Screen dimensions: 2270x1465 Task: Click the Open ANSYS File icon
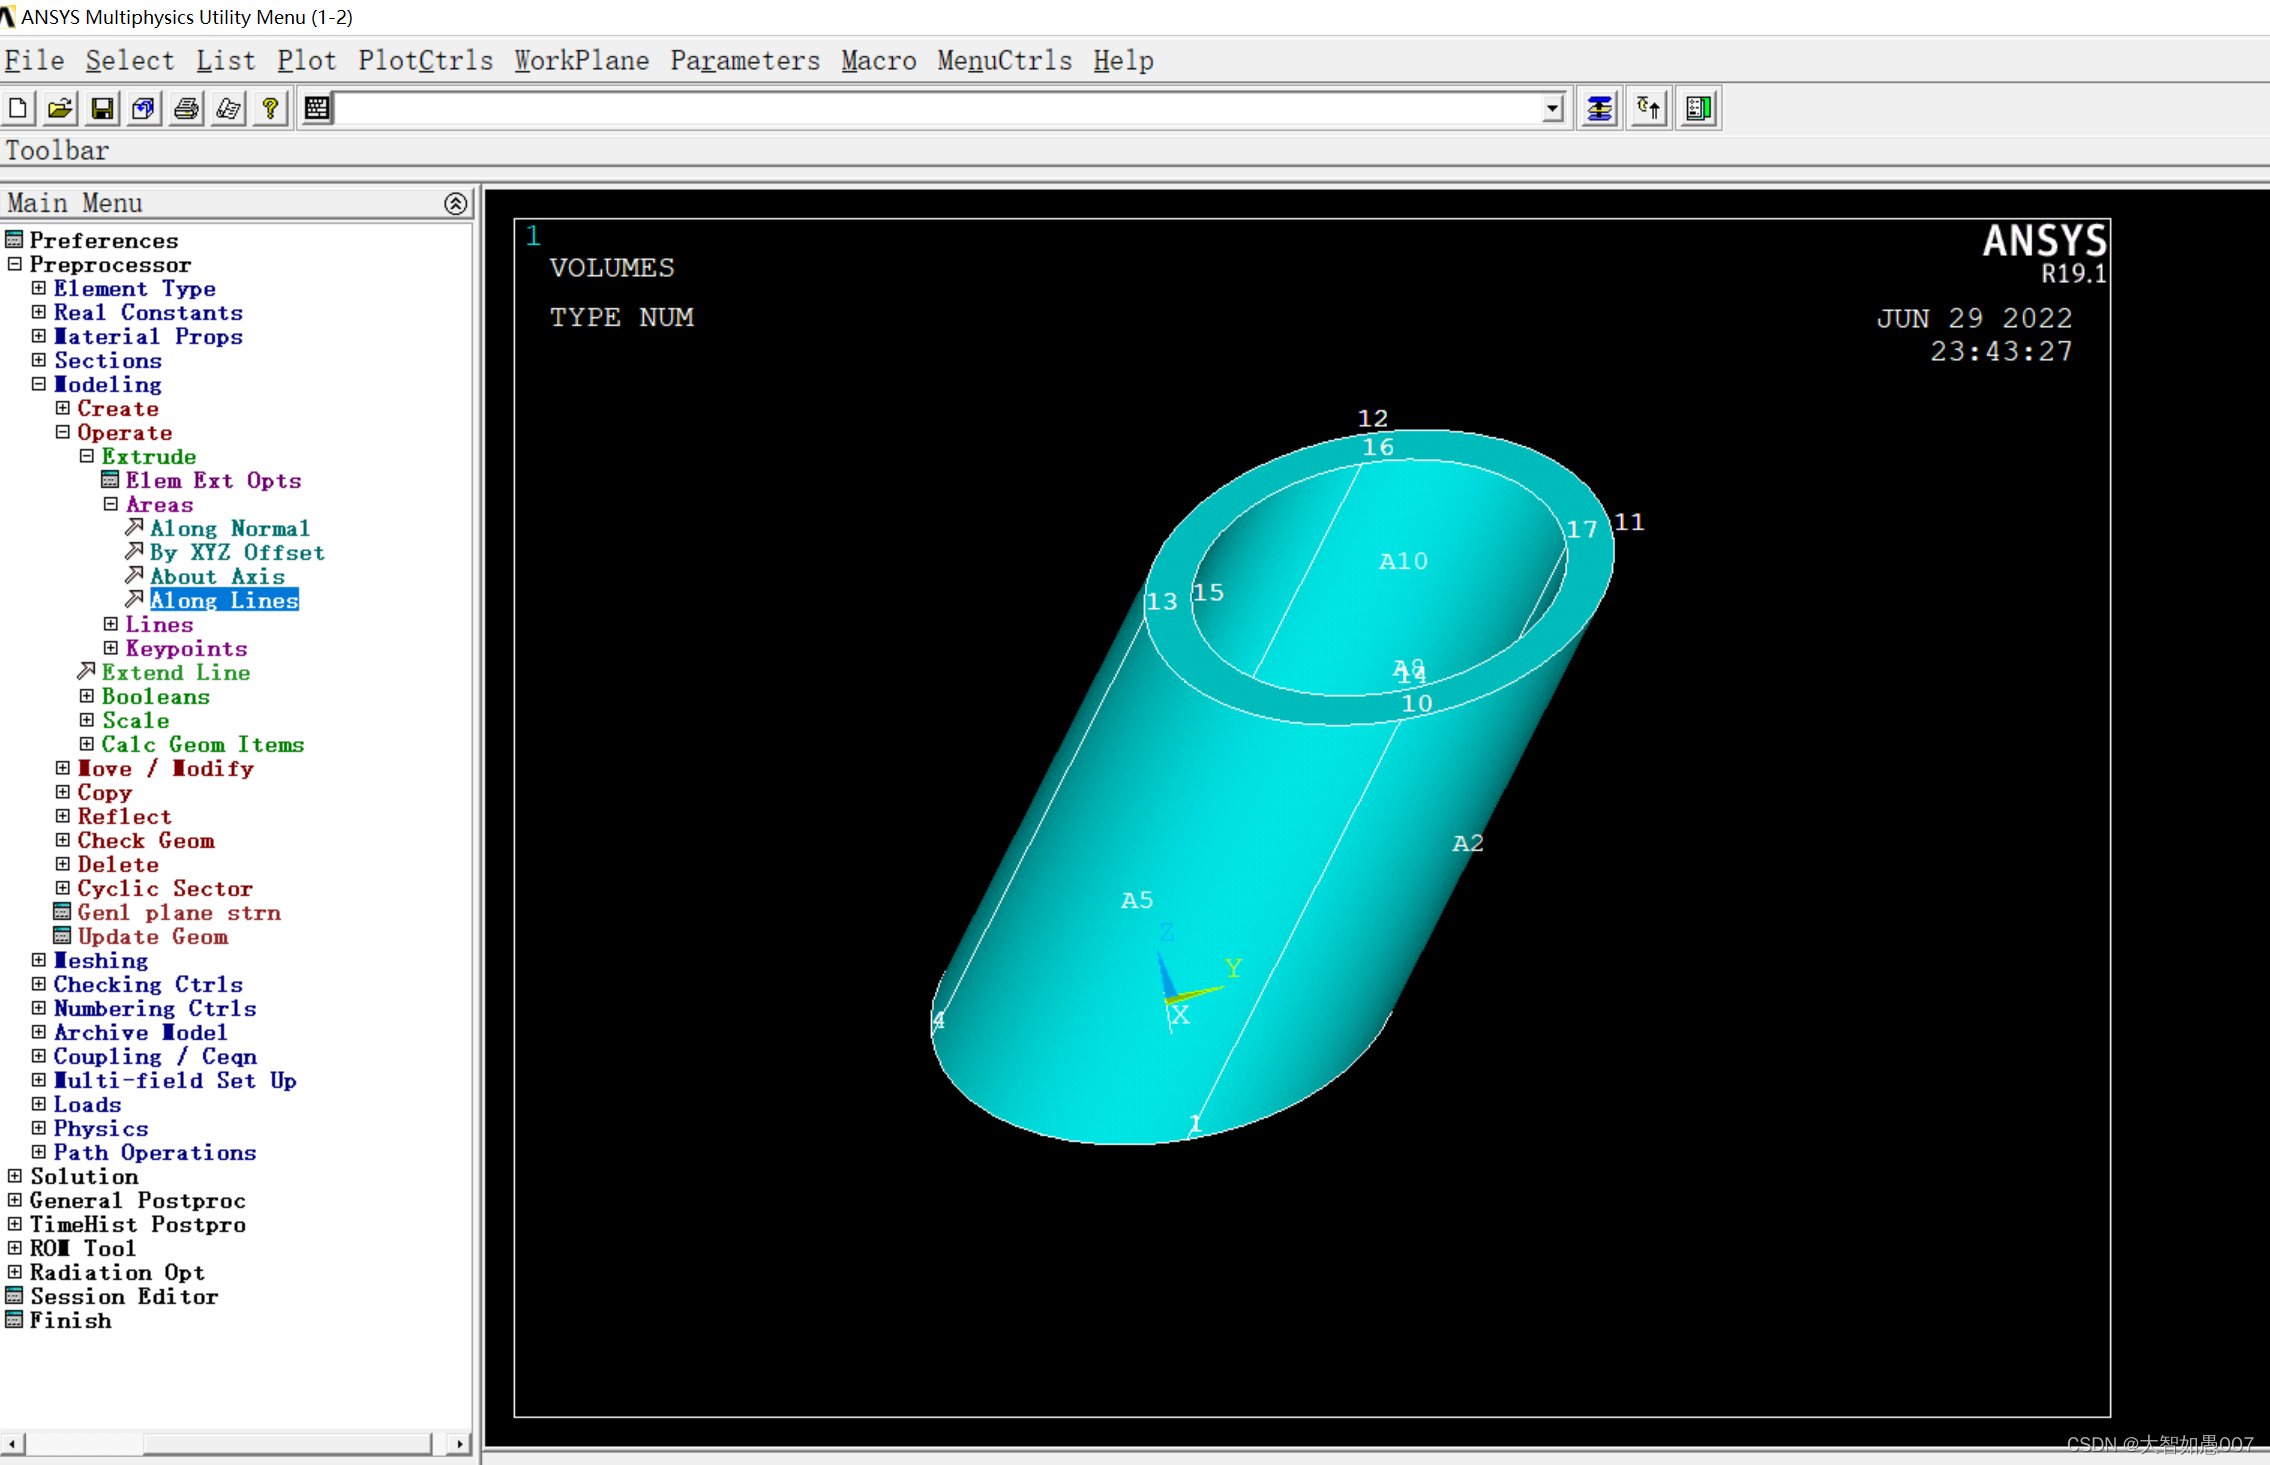(x=60, y=108)
